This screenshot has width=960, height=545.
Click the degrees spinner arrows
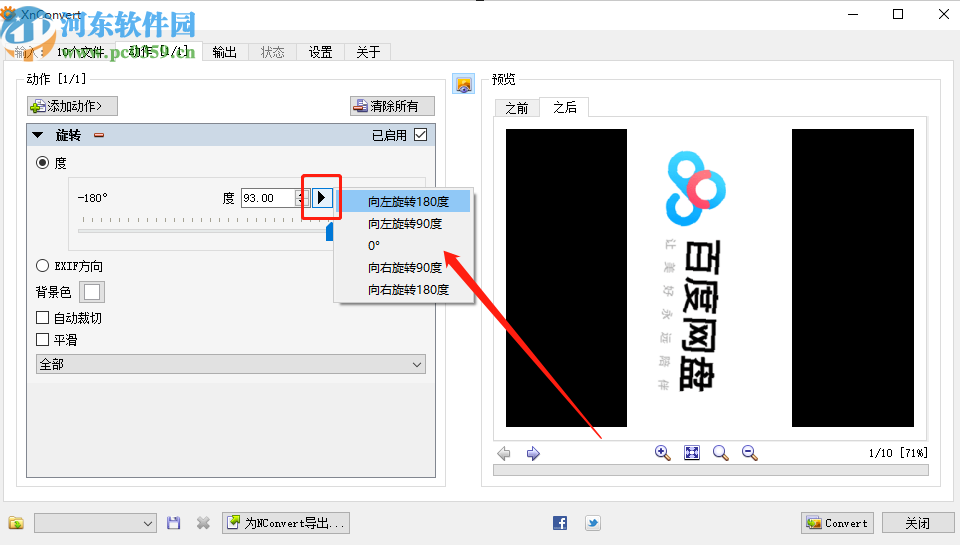[301, 198]
